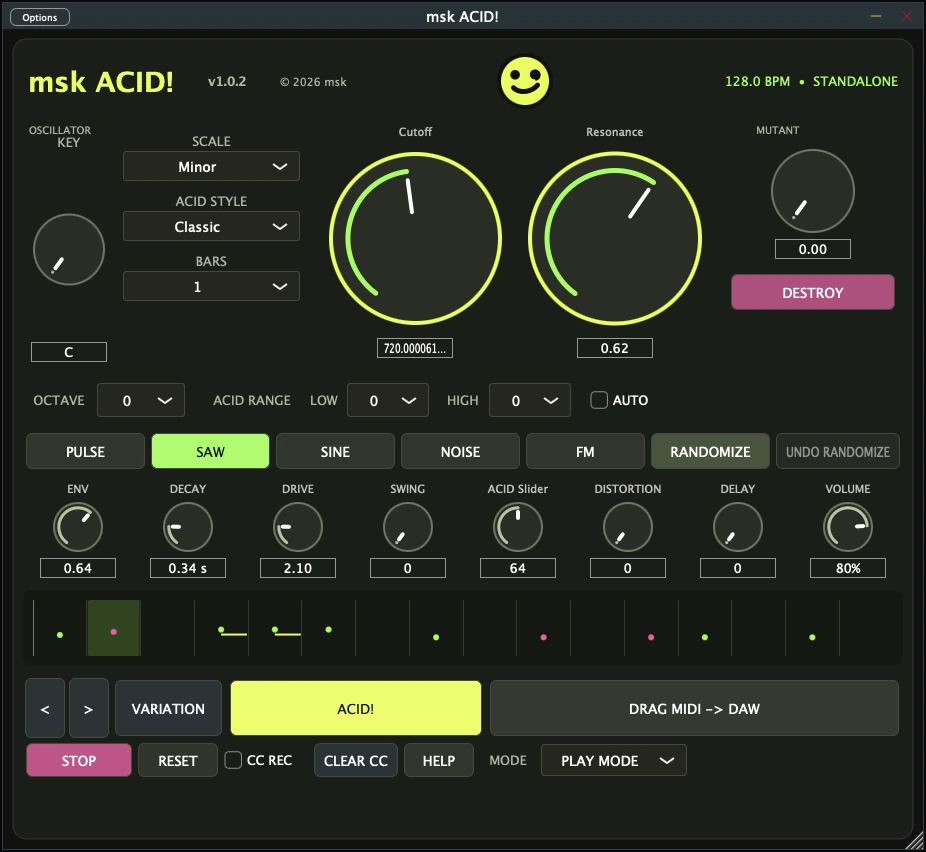This screenshot has height=852, width=926.
Task: Click the first sequencer step note
Action: click(x=60, y=635)
